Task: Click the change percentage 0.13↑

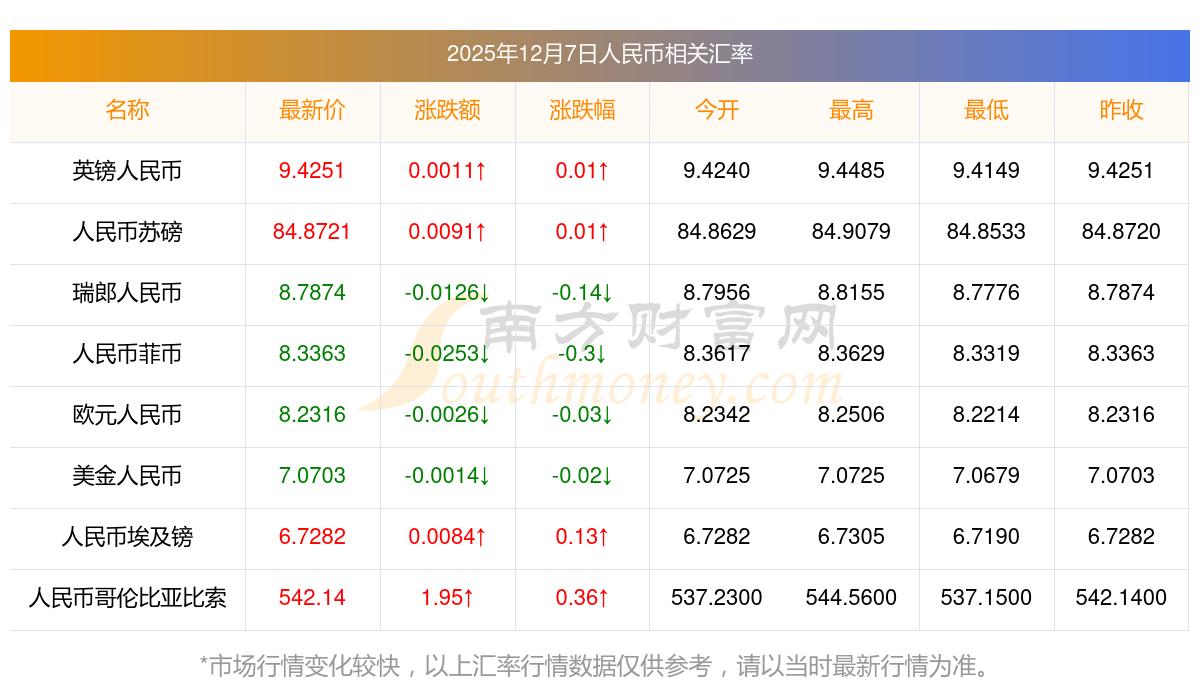Action: tap(582, 537)
